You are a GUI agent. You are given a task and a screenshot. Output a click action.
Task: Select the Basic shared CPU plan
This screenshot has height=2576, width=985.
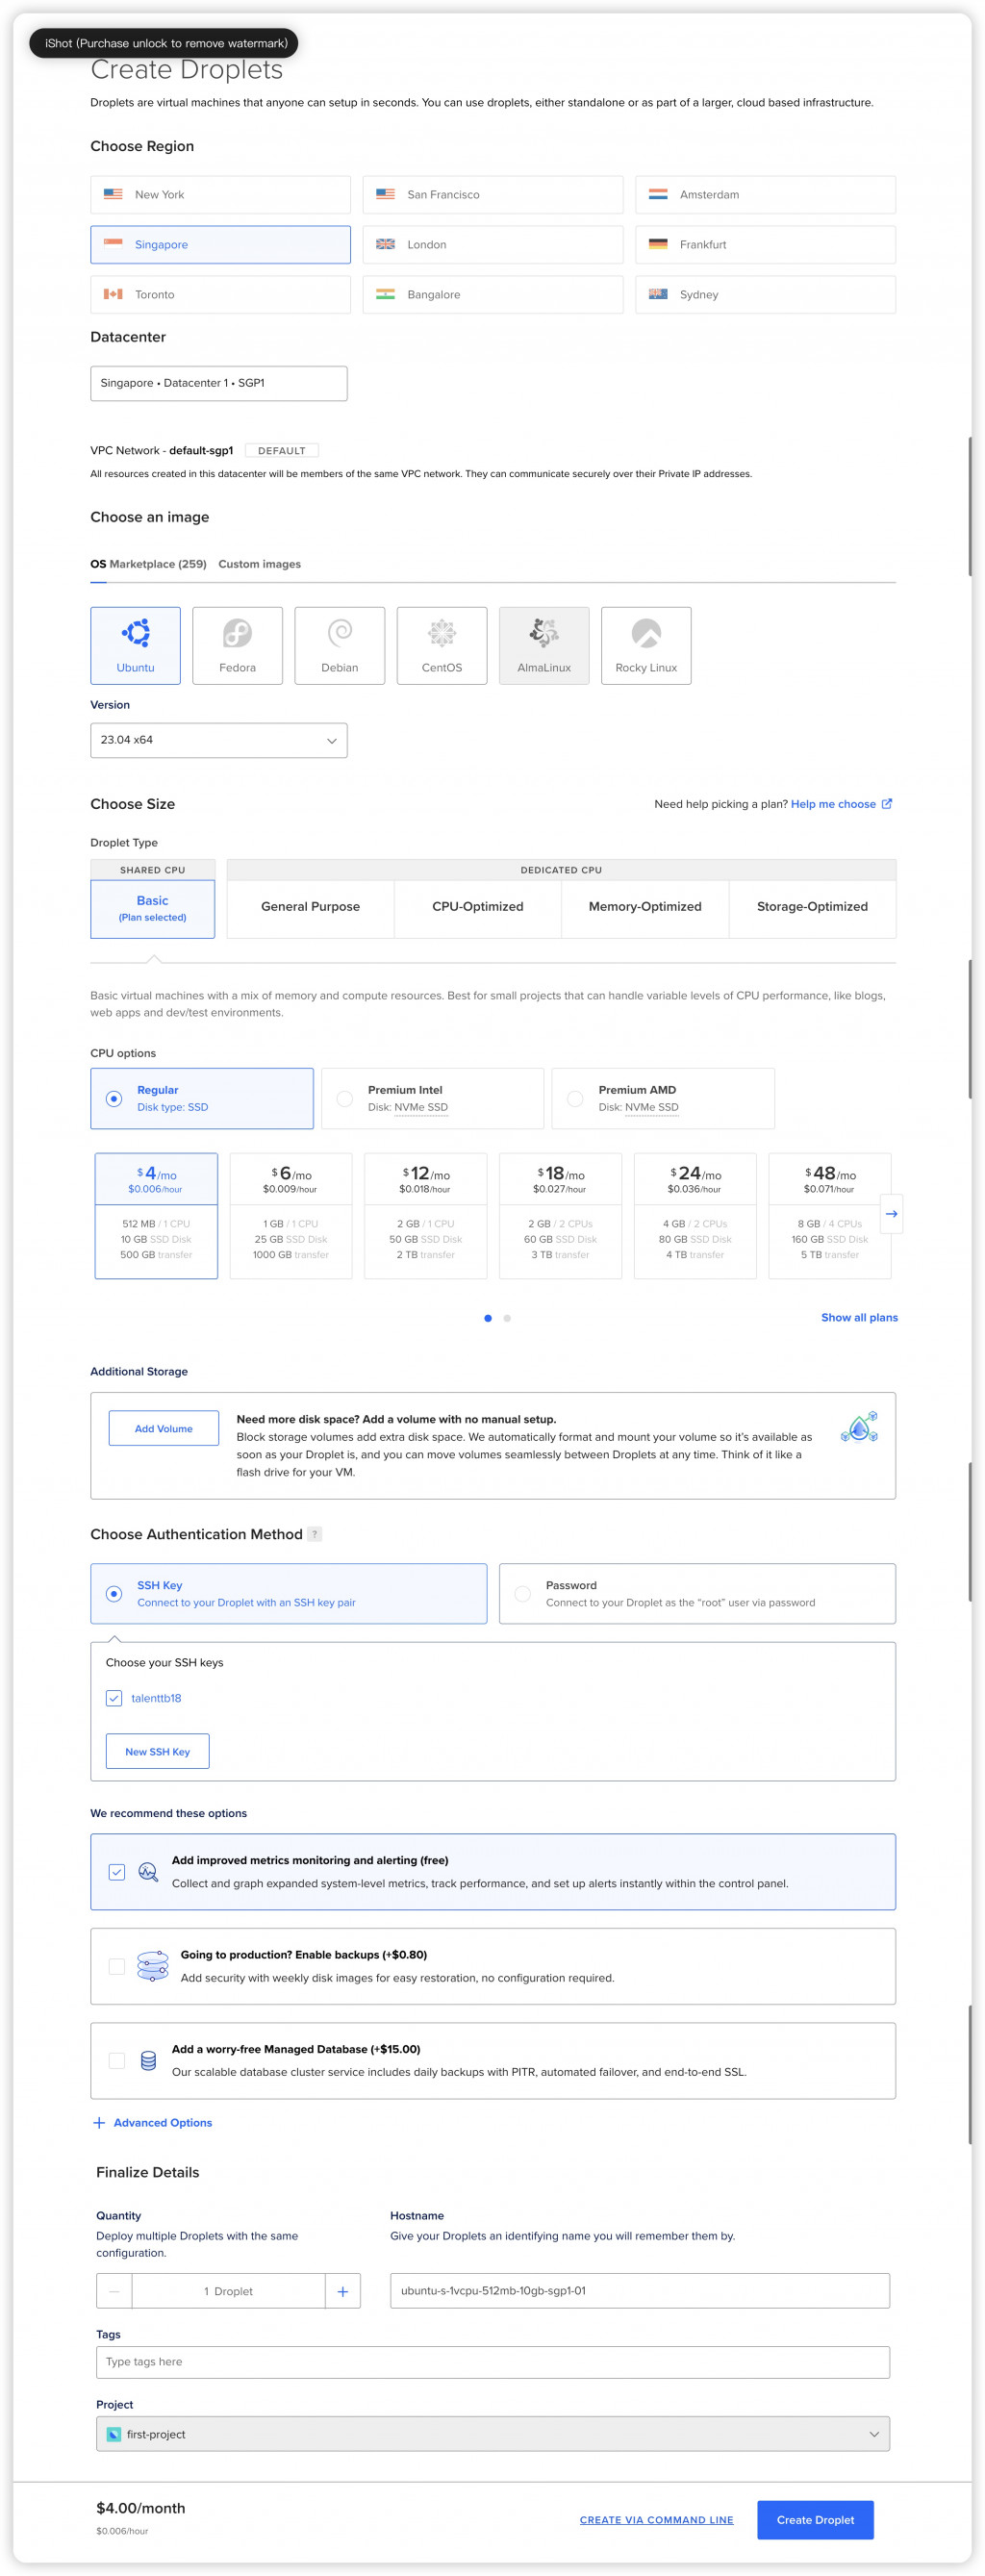click(x=153, y=908)
